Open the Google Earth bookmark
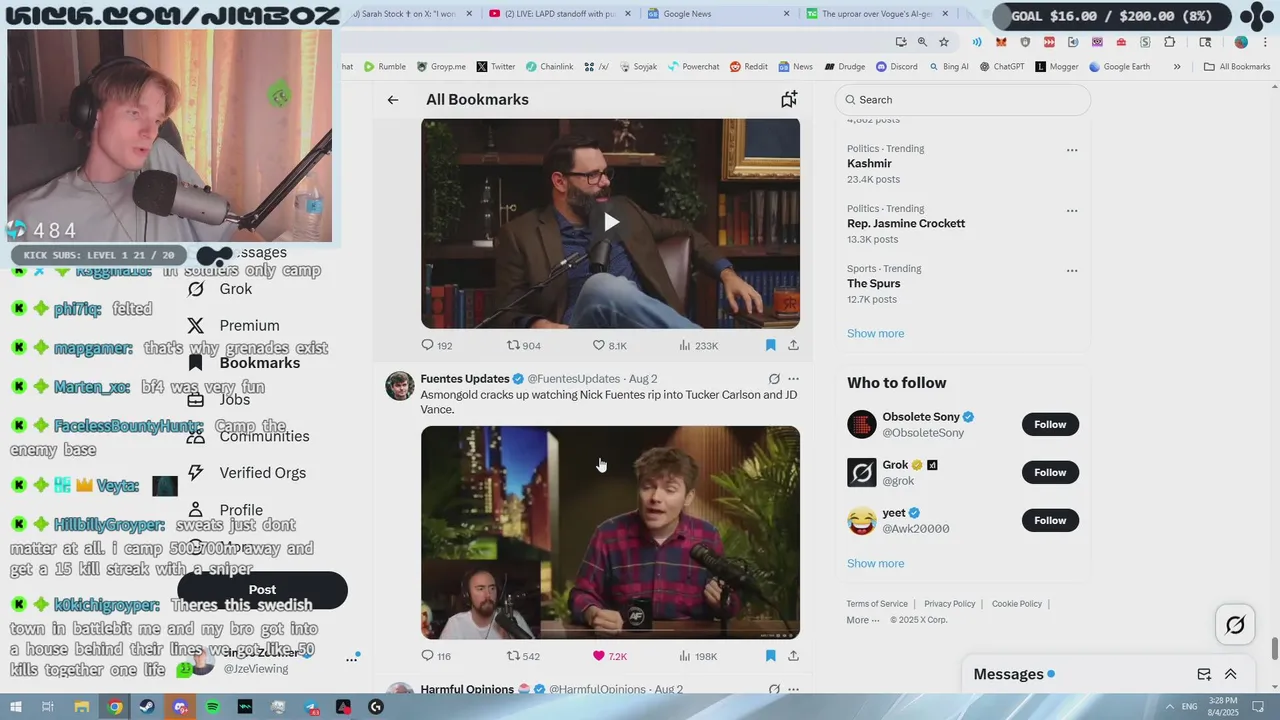The width and height of the screenshot is (1280, 720). click(1120, 67)
